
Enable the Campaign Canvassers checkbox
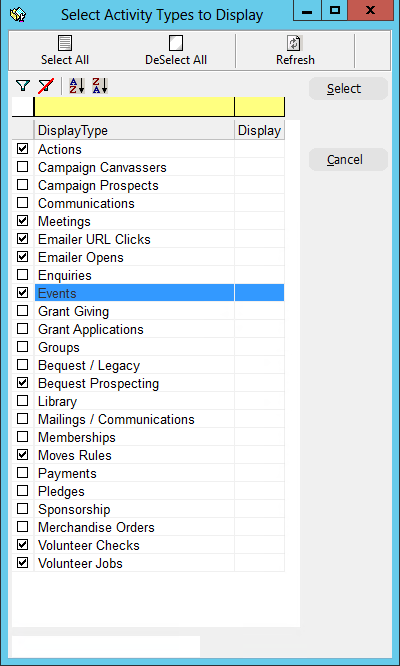pyautogui.click(x=23, y=167)
